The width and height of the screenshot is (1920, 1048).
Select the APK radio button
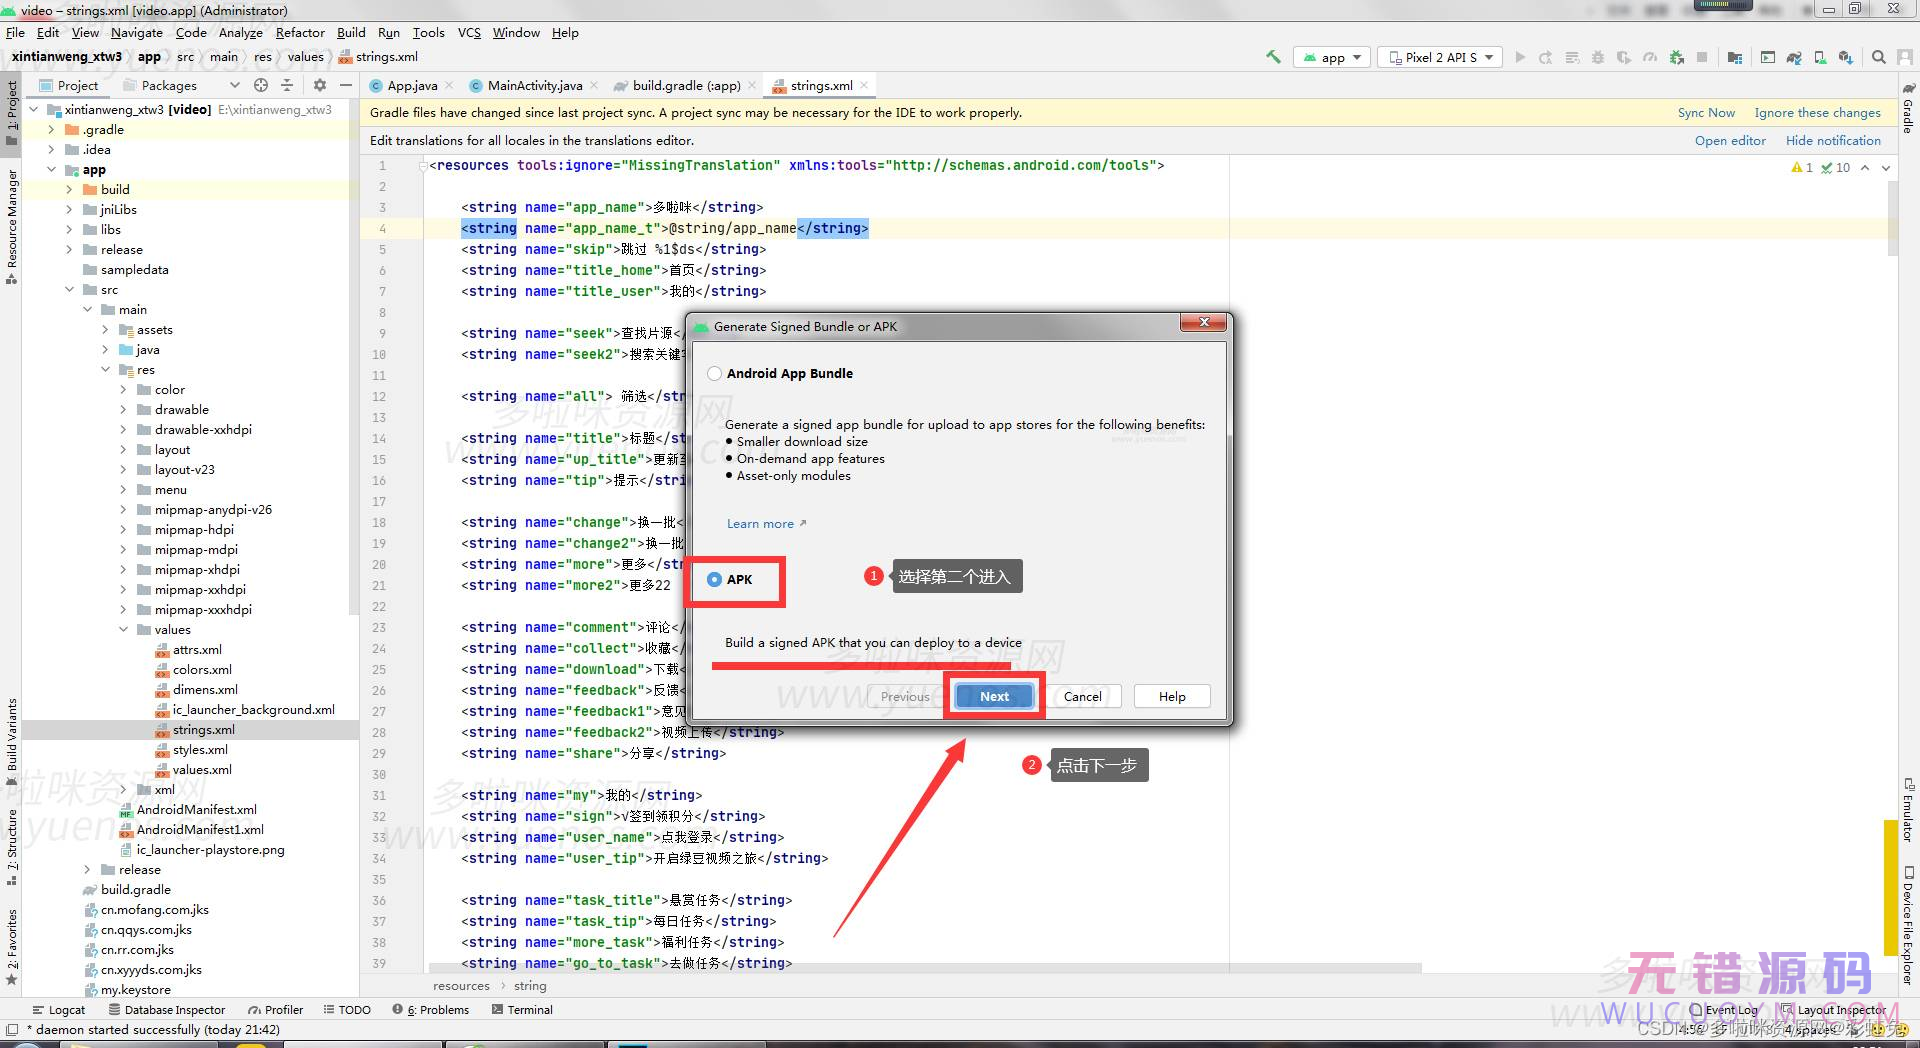[x=714, y=580]
